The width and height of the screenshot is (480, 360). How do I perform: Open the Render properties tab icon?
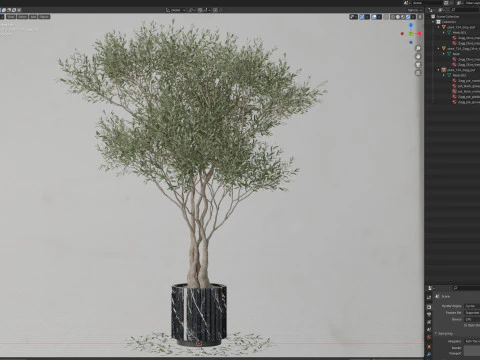click(429, 307)
